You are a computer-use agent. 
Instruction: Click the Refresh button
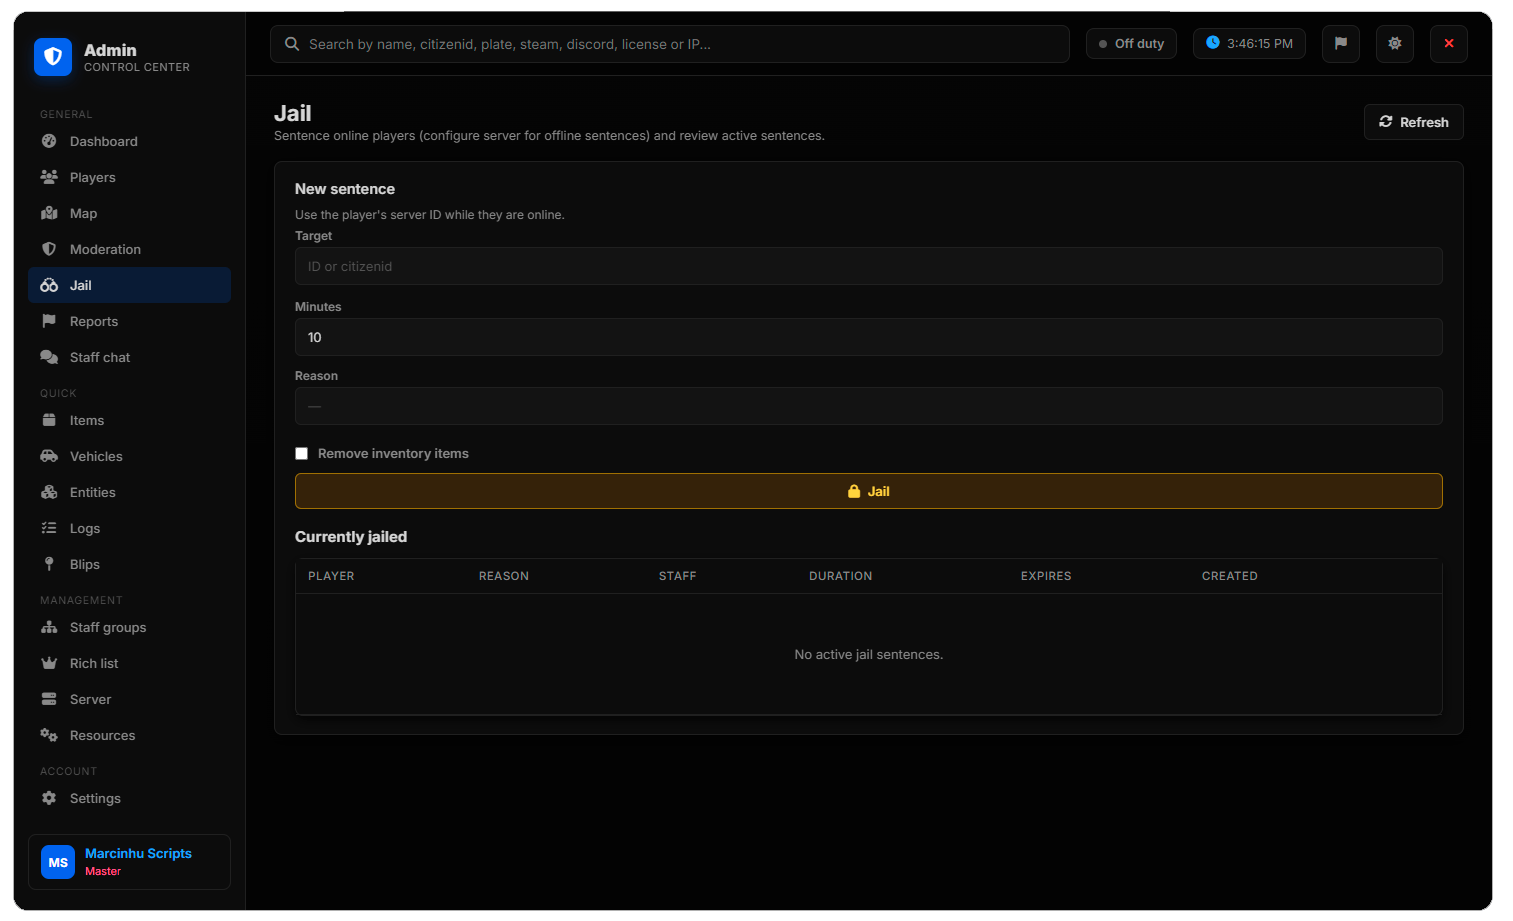pos(1413,122)
